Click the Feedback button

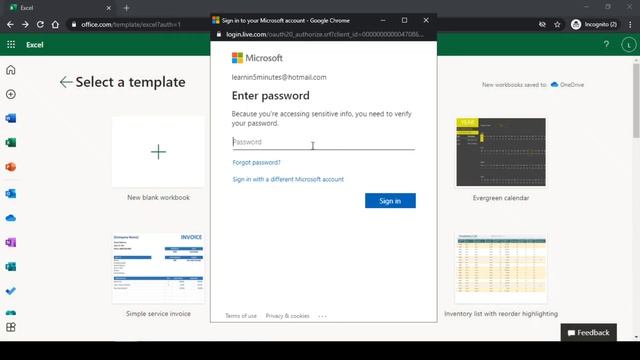tap(589, 333)
